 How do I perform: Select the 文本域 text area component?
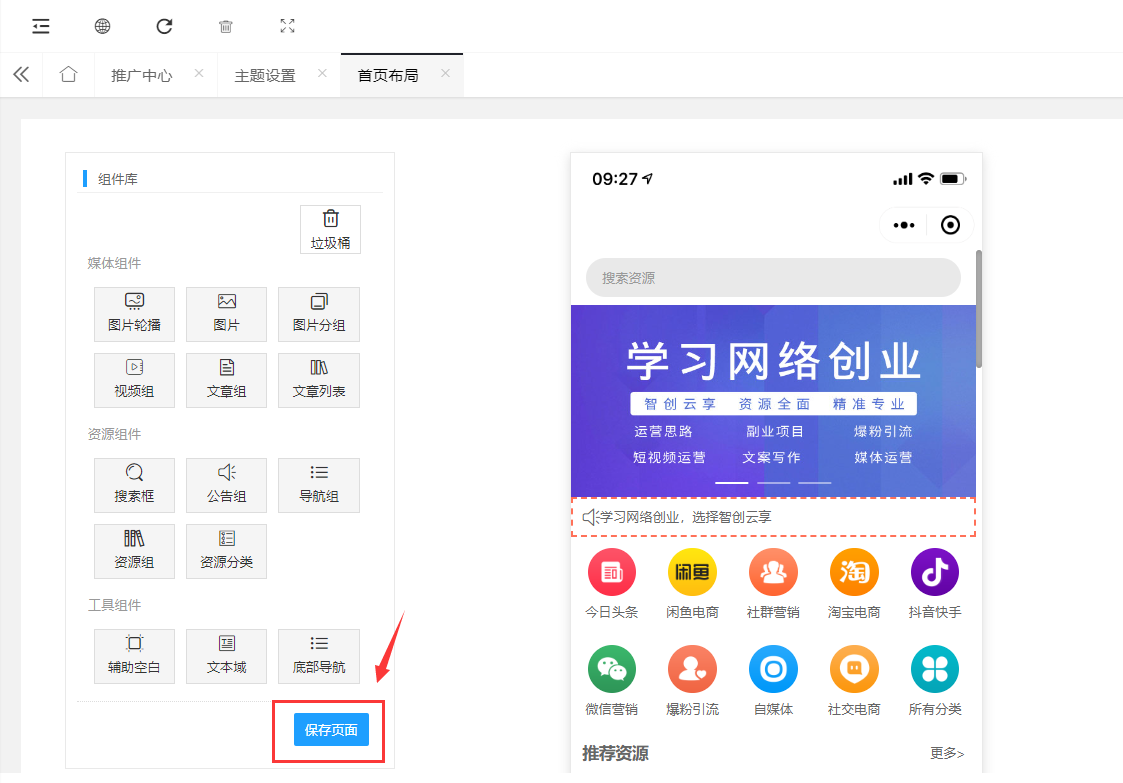(226, 656)
